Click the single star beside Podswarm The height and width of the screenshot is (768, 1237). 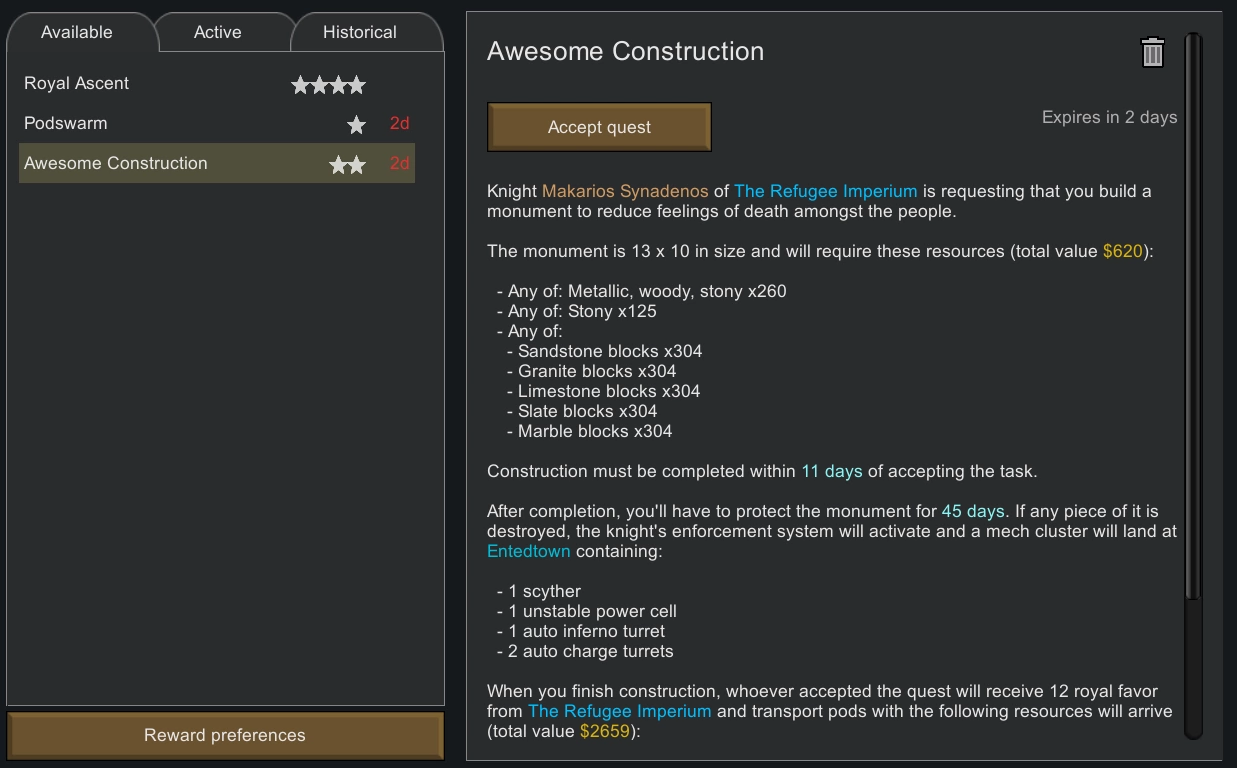356,125
